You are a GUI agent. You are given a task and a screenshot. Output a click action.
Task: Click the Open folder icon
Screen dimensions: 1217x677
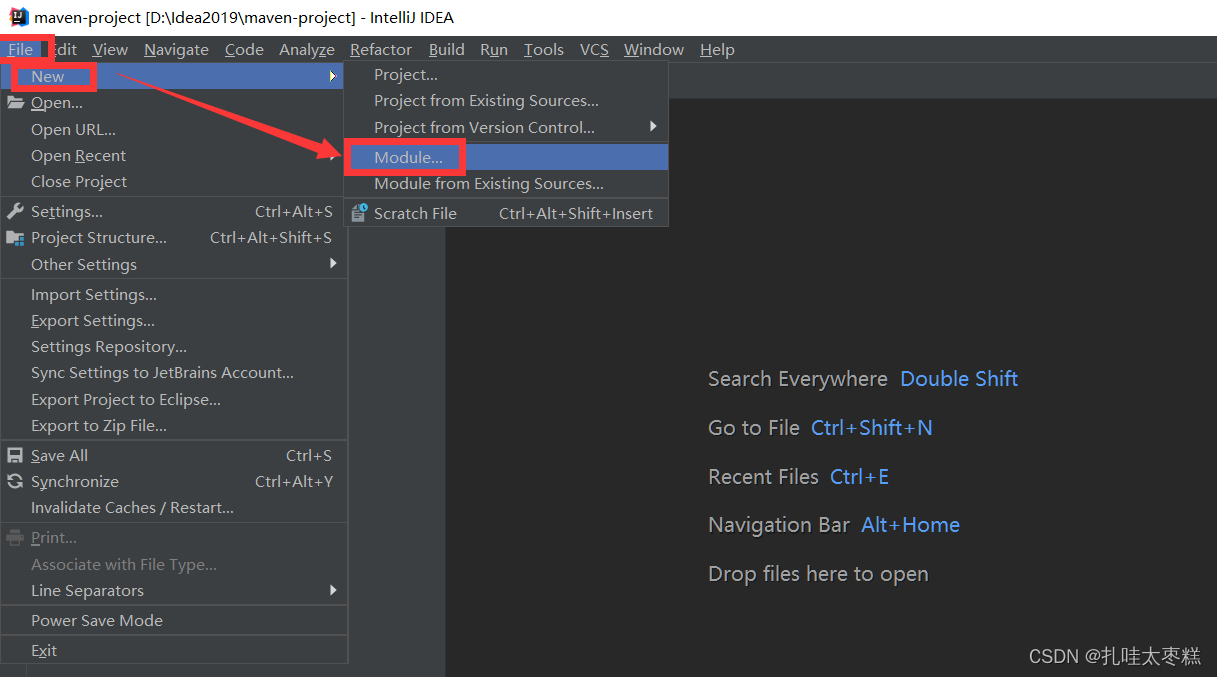15,102
